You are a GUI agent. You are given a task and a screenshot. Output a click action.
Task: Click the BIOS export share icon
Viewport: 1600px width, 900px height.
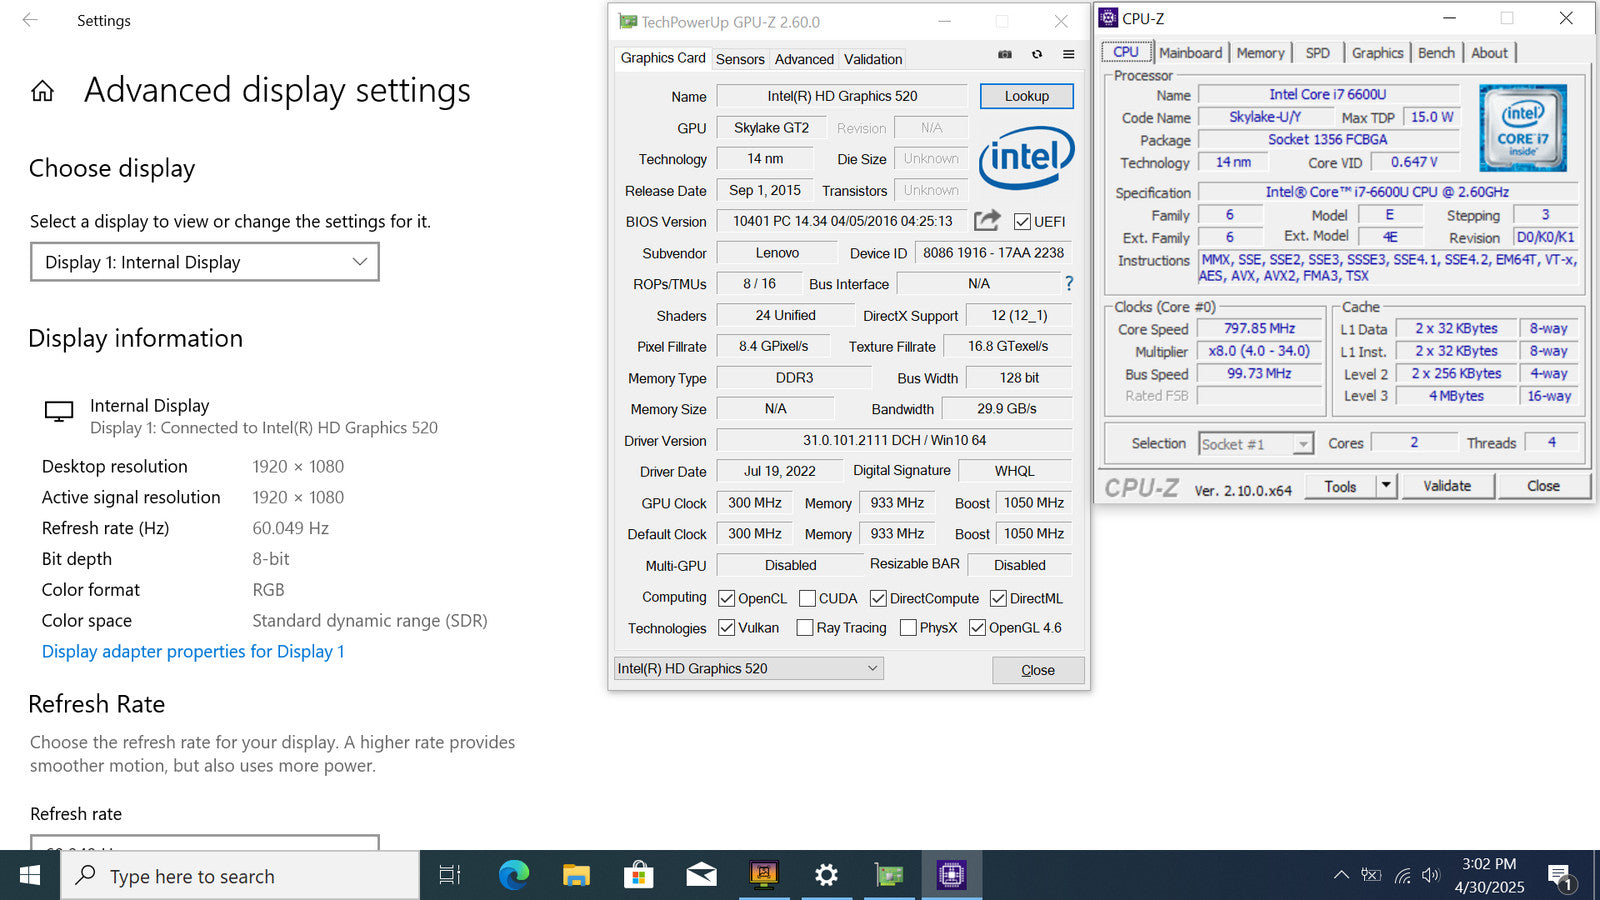[987, 221]
